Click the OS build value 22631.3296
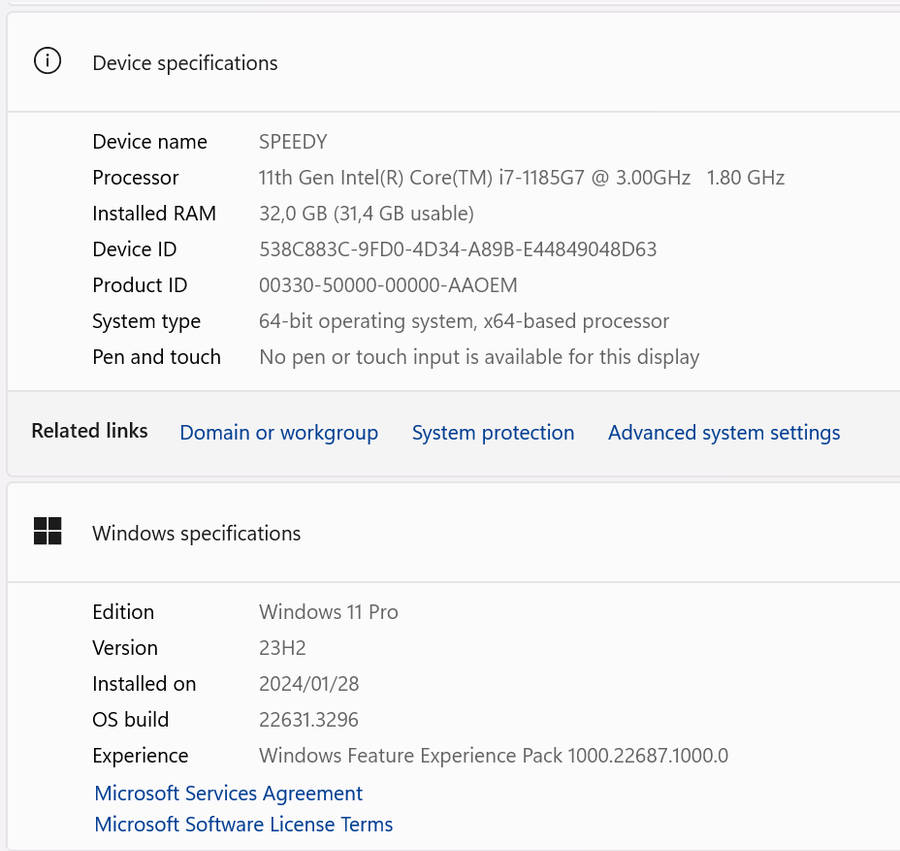This screenshot has width=900, height=851. tap(308, 720)
